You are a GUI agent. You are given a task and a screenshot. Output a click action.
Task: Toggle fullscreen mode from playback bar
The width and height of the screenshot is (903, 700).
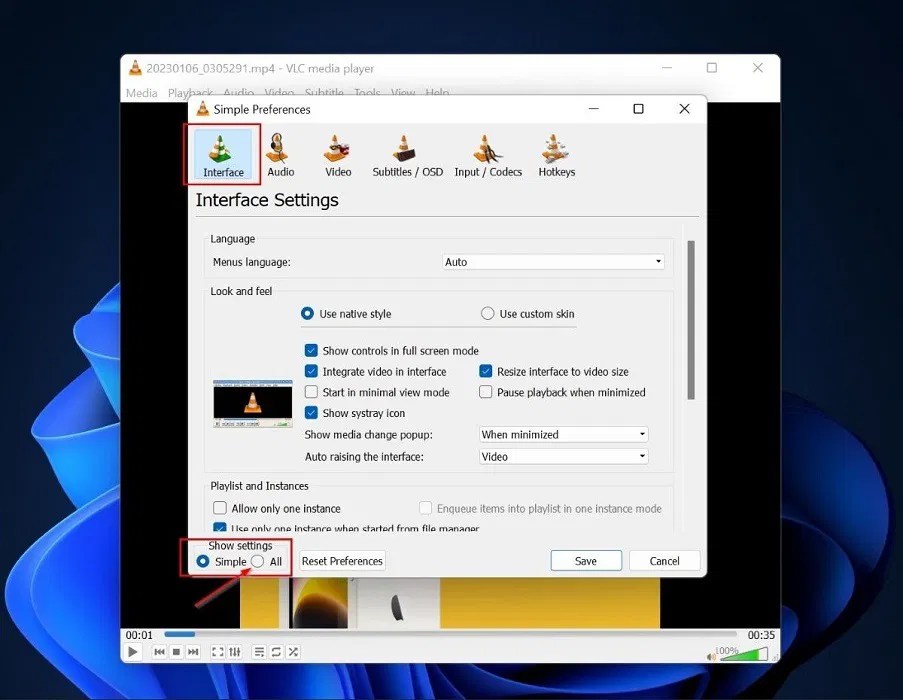click(217, 651)
